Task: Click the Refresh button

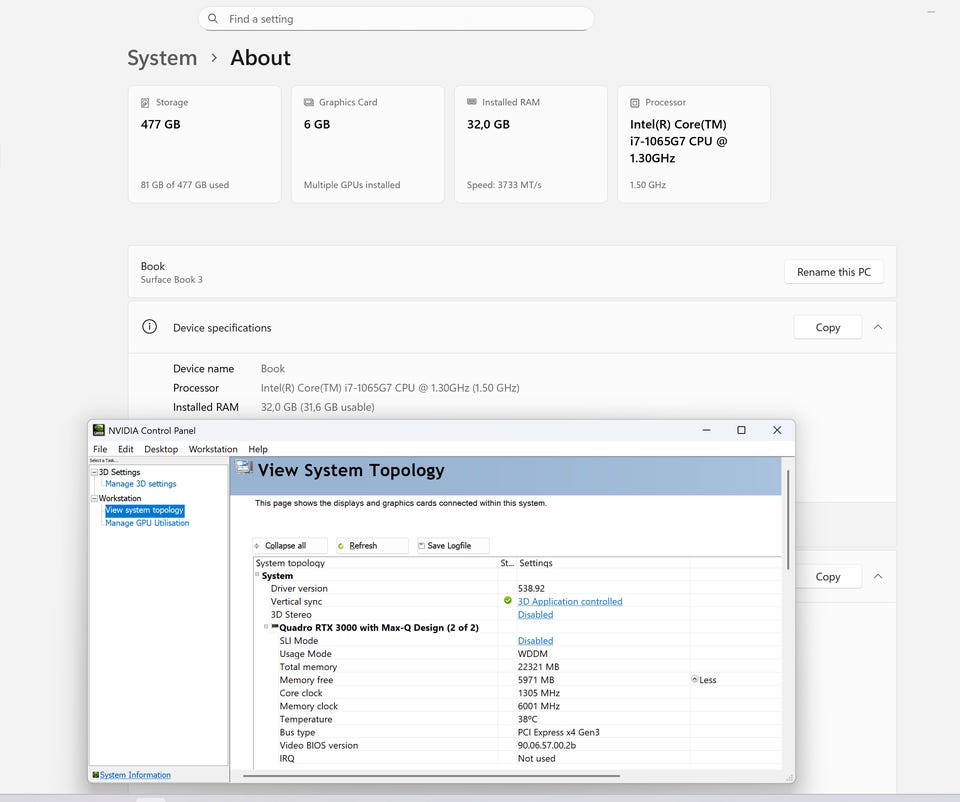Action: (372, 545)
